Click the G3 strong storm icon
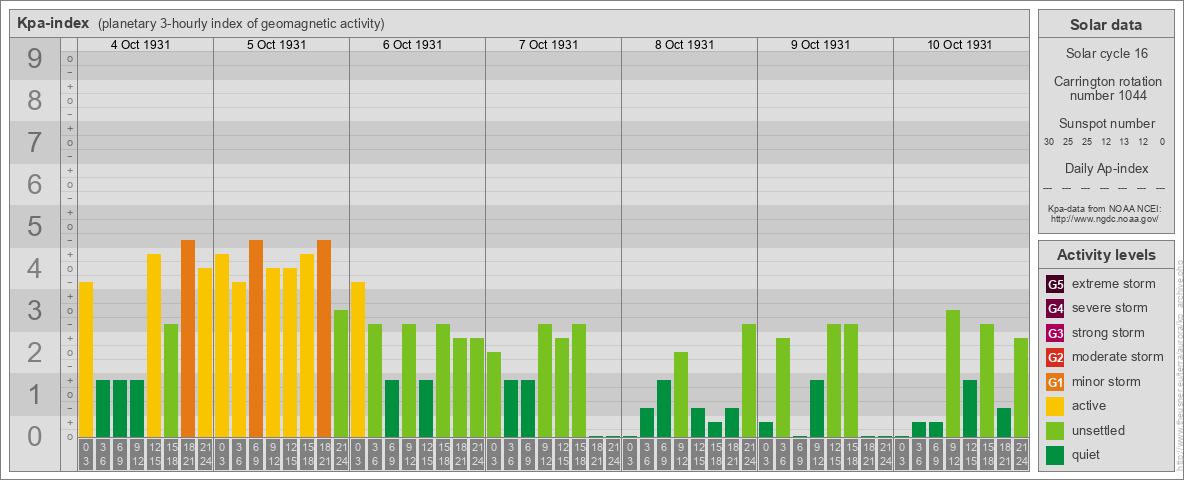The width and height of the screenshot is (1184, 480). point(1055,333)
